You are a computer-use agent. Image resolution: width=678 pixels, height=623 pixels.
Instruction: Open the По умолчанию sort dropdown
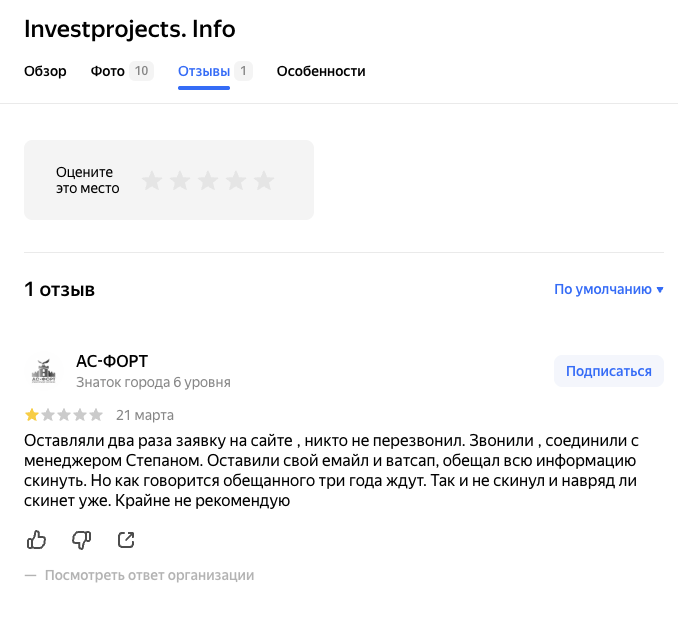tap(609, 290)
